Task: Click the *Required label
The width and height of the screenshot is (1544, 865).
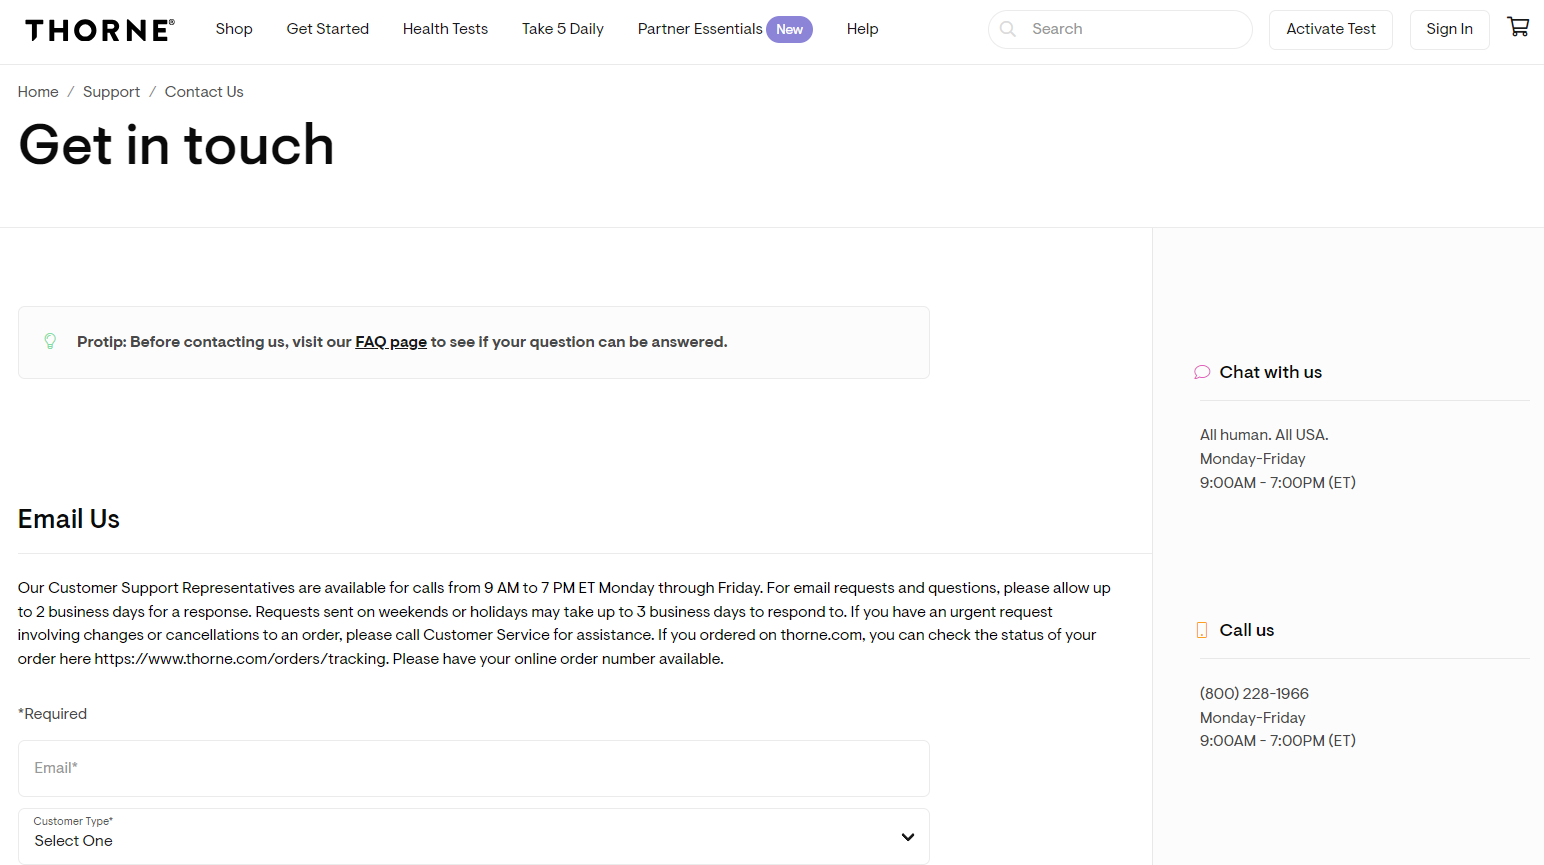Action: point(52,714)
